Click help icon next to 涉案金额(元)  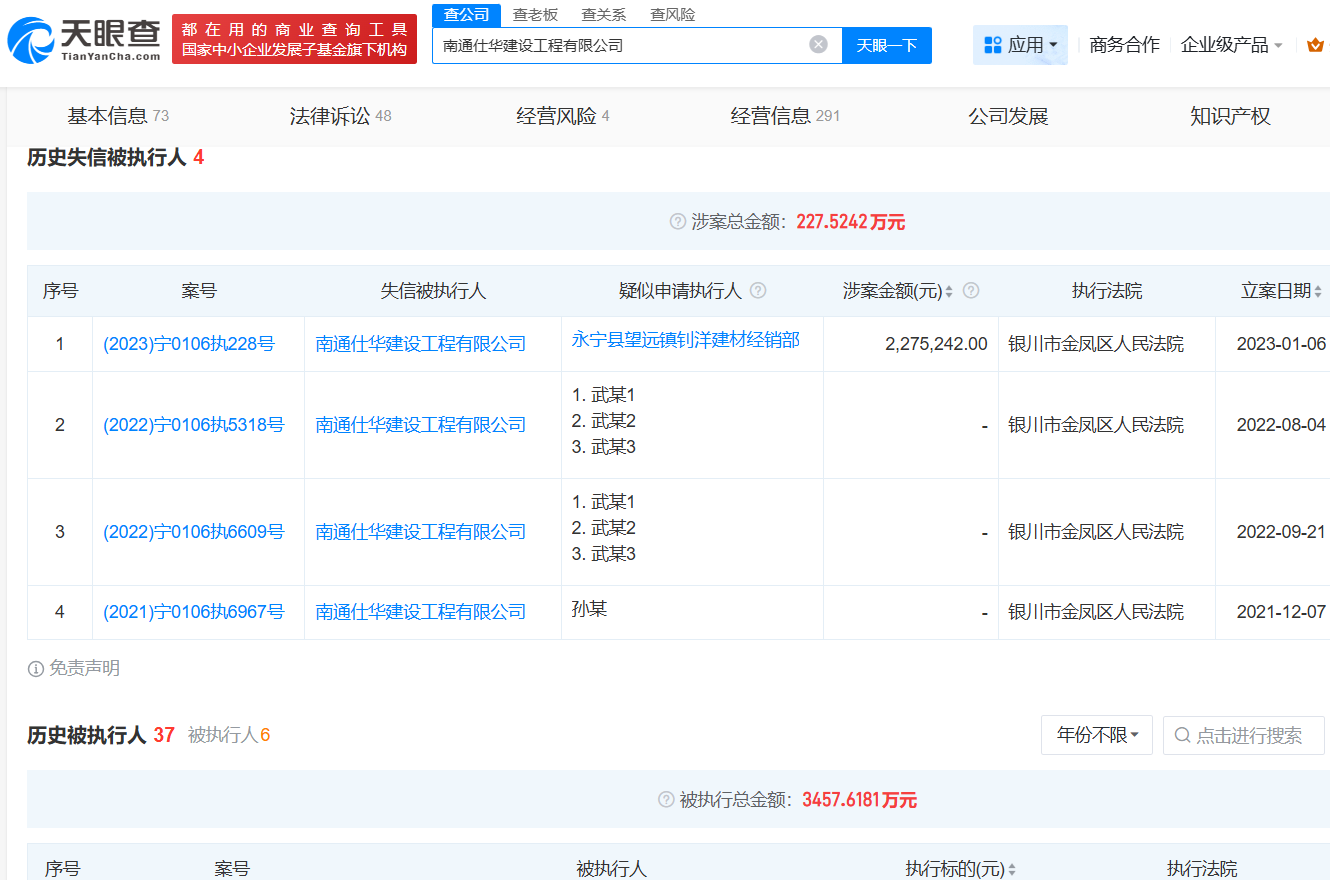970,291
